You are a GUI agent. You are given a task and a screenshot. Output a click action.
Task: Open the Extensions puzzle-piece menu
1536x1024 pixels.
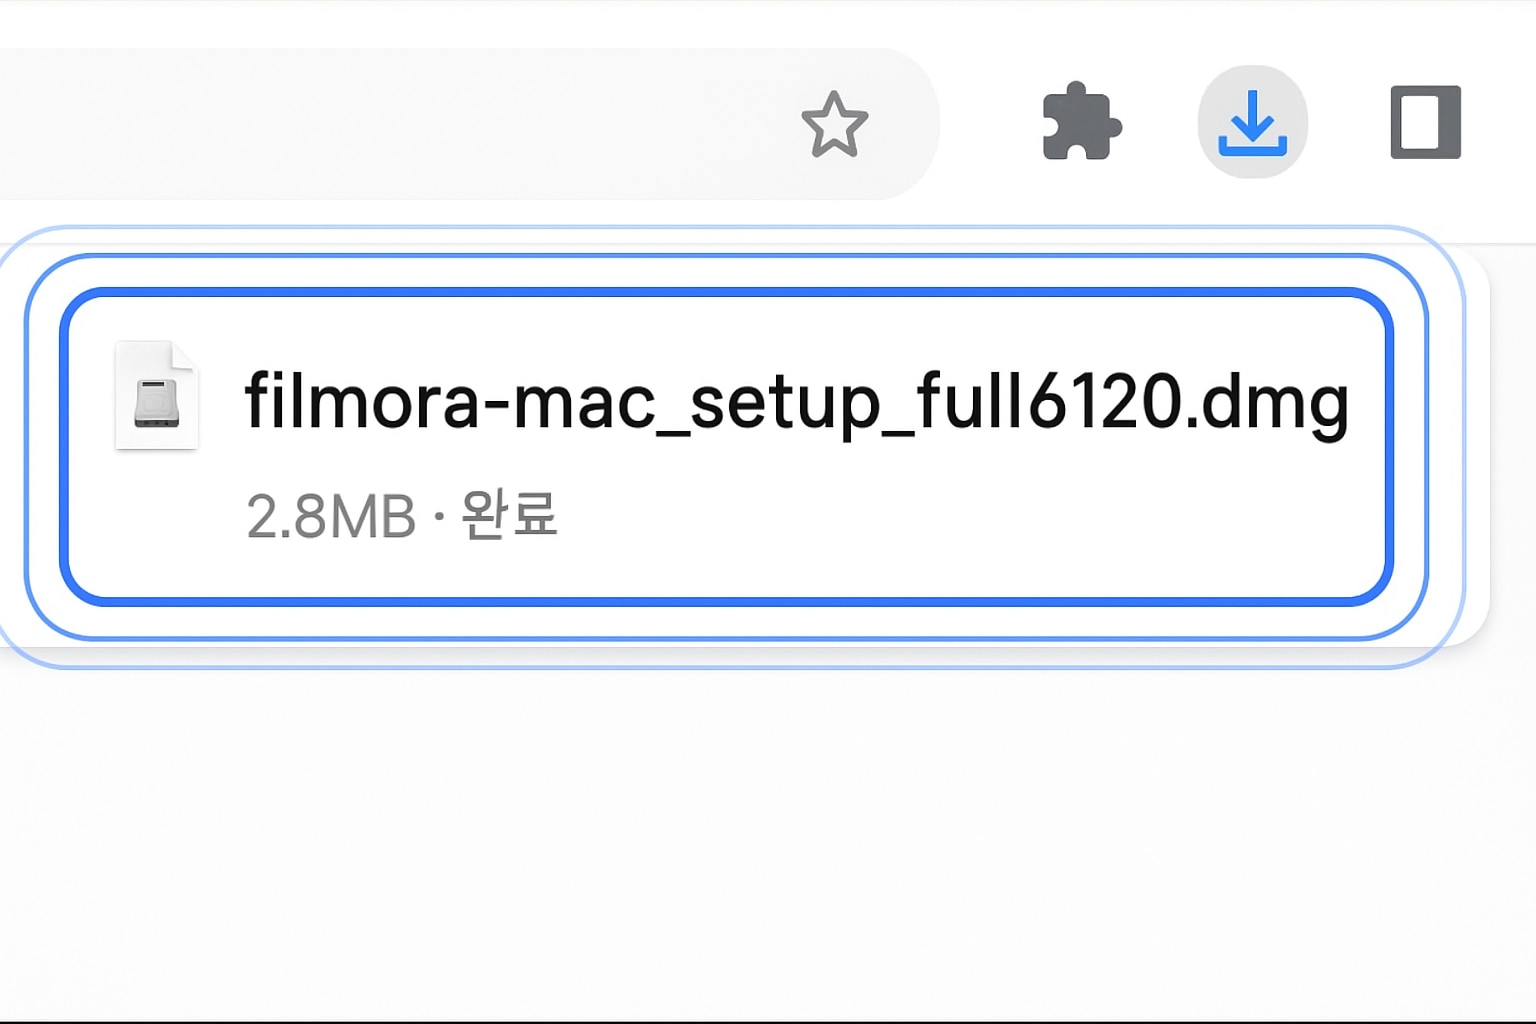click(1081, 122)
